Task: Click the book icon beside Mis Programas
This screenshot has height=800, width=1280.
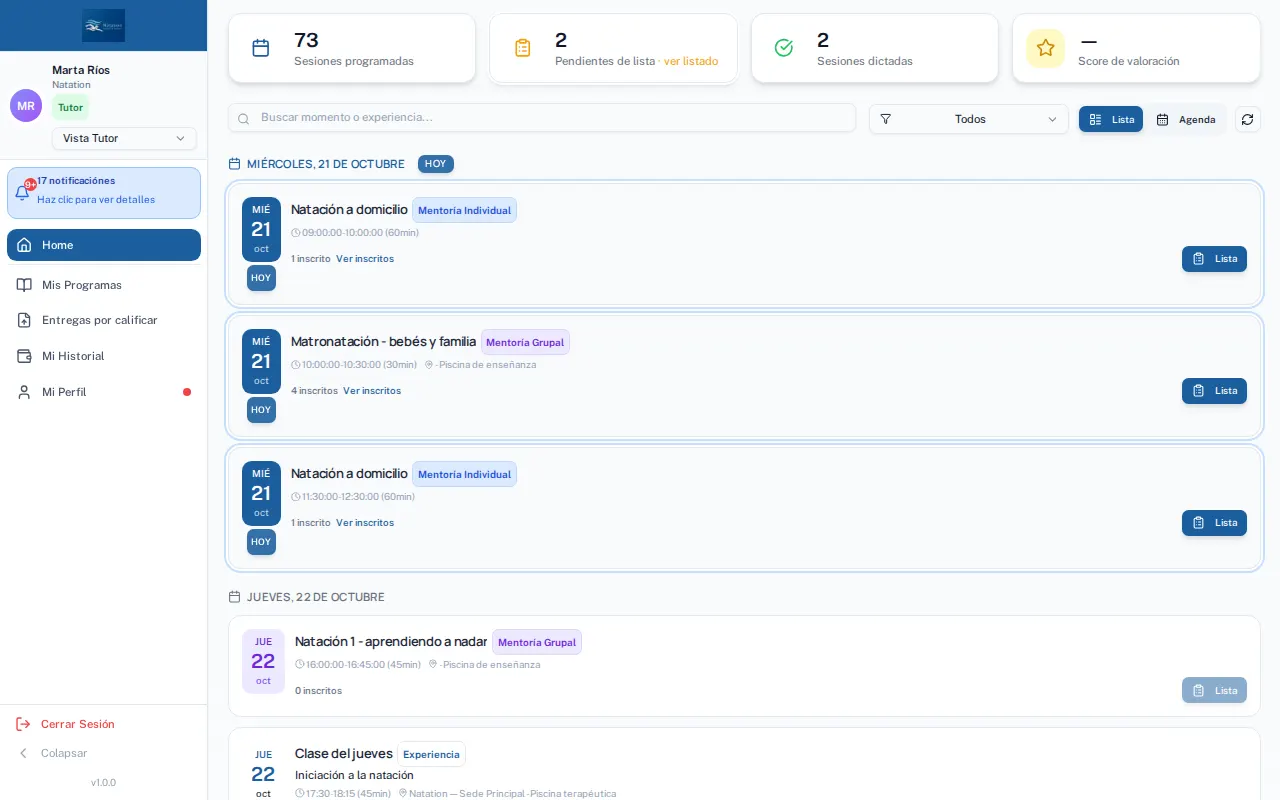Action: 24,285
